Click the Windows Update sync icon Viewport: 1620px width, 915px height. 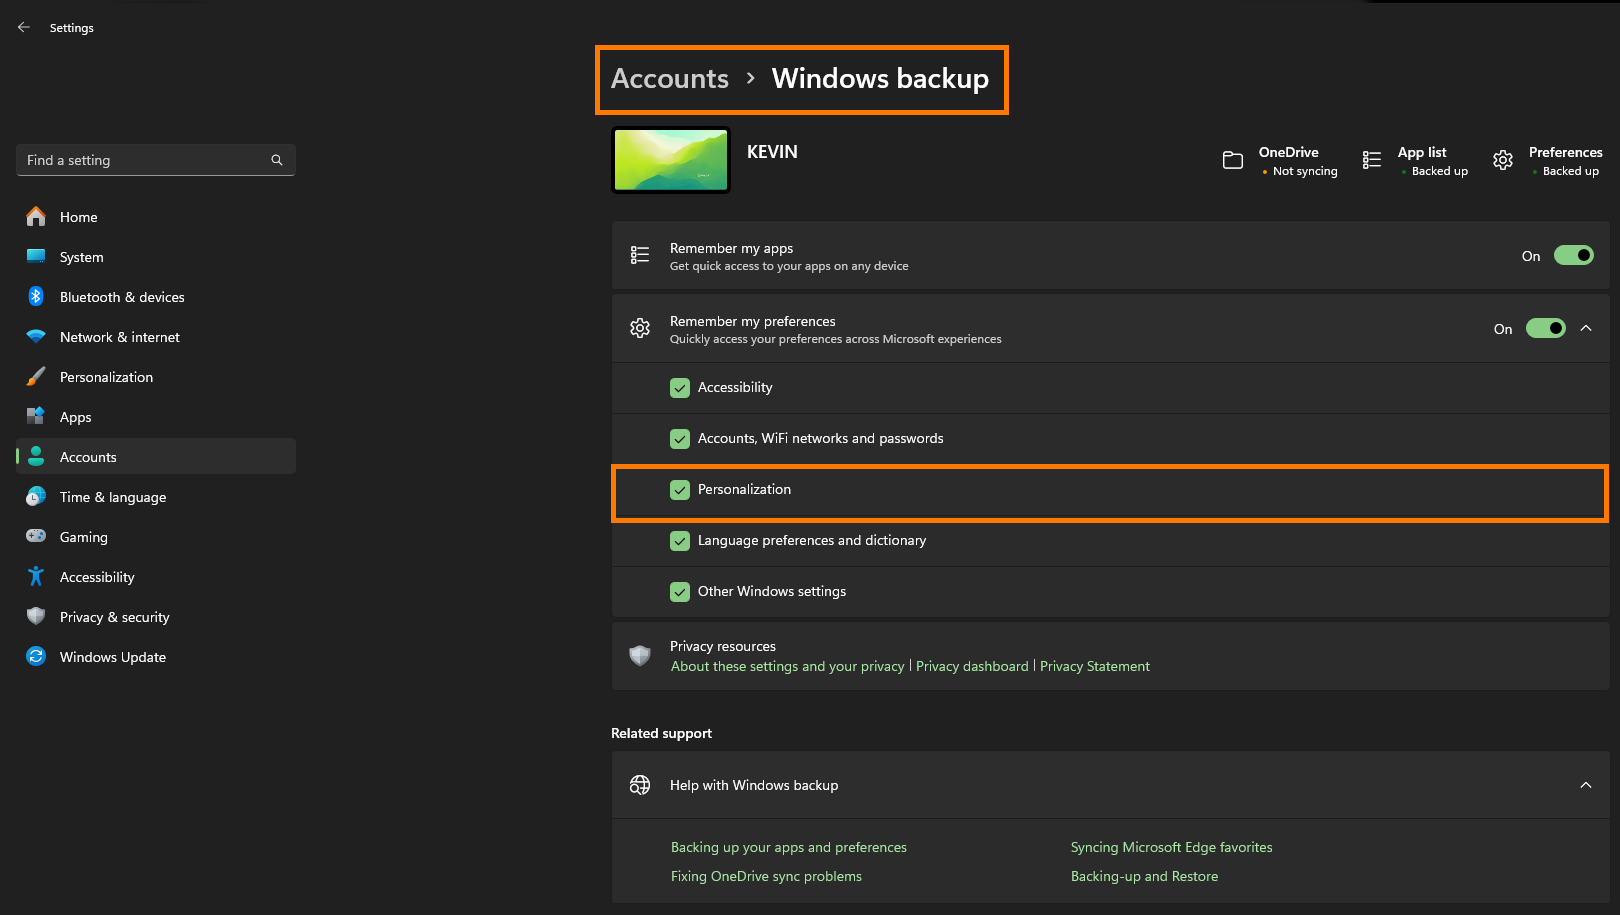36,656
